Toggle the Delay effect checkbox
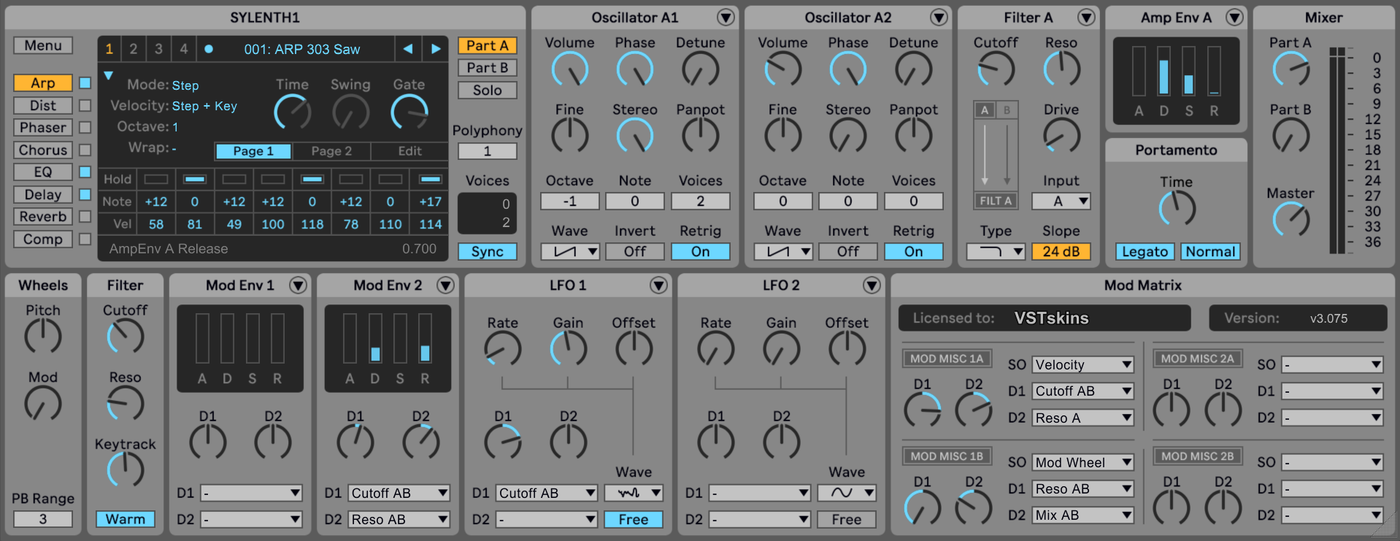 (x=85, y=194)
